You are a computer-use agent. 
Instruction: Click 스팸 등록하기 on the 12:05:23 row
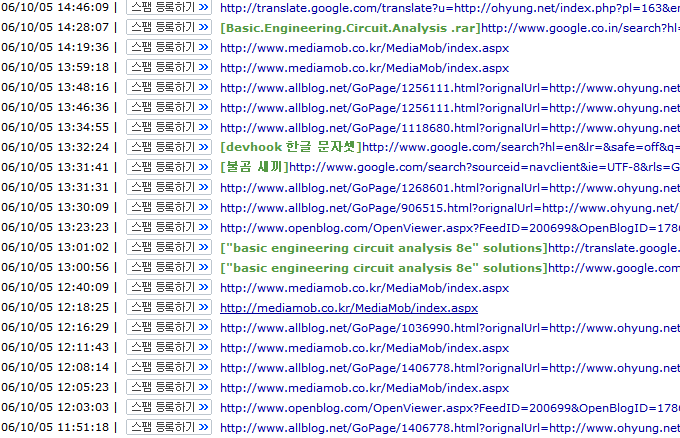(x=169, y=387)
